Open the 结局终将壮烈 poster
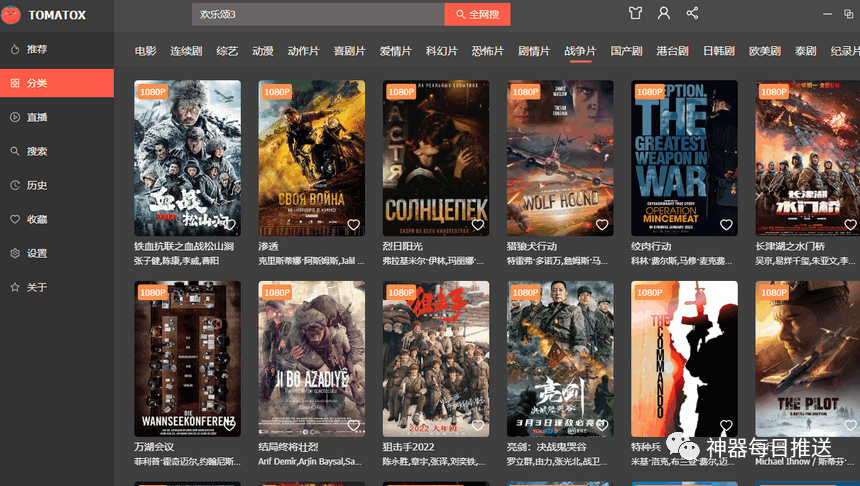The height and width of the screenshot is (486, 860). 312,359
